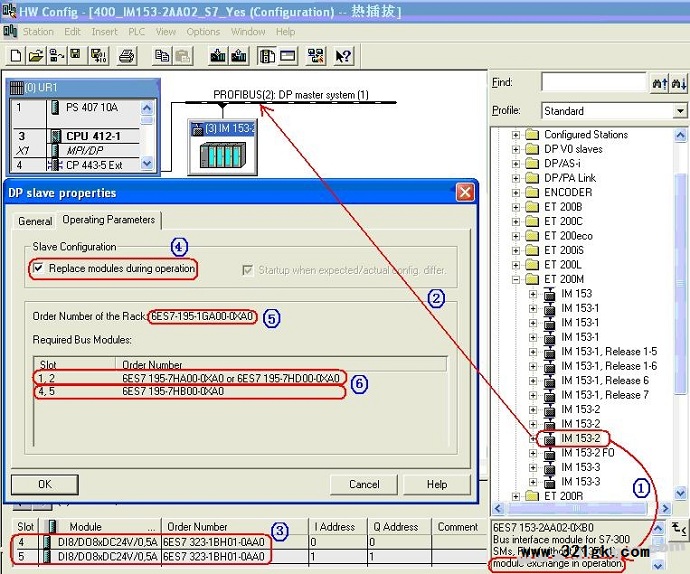Open the Help menu
Image resolution: width=690 pixels, height=574 pixels.
(285, 32)
